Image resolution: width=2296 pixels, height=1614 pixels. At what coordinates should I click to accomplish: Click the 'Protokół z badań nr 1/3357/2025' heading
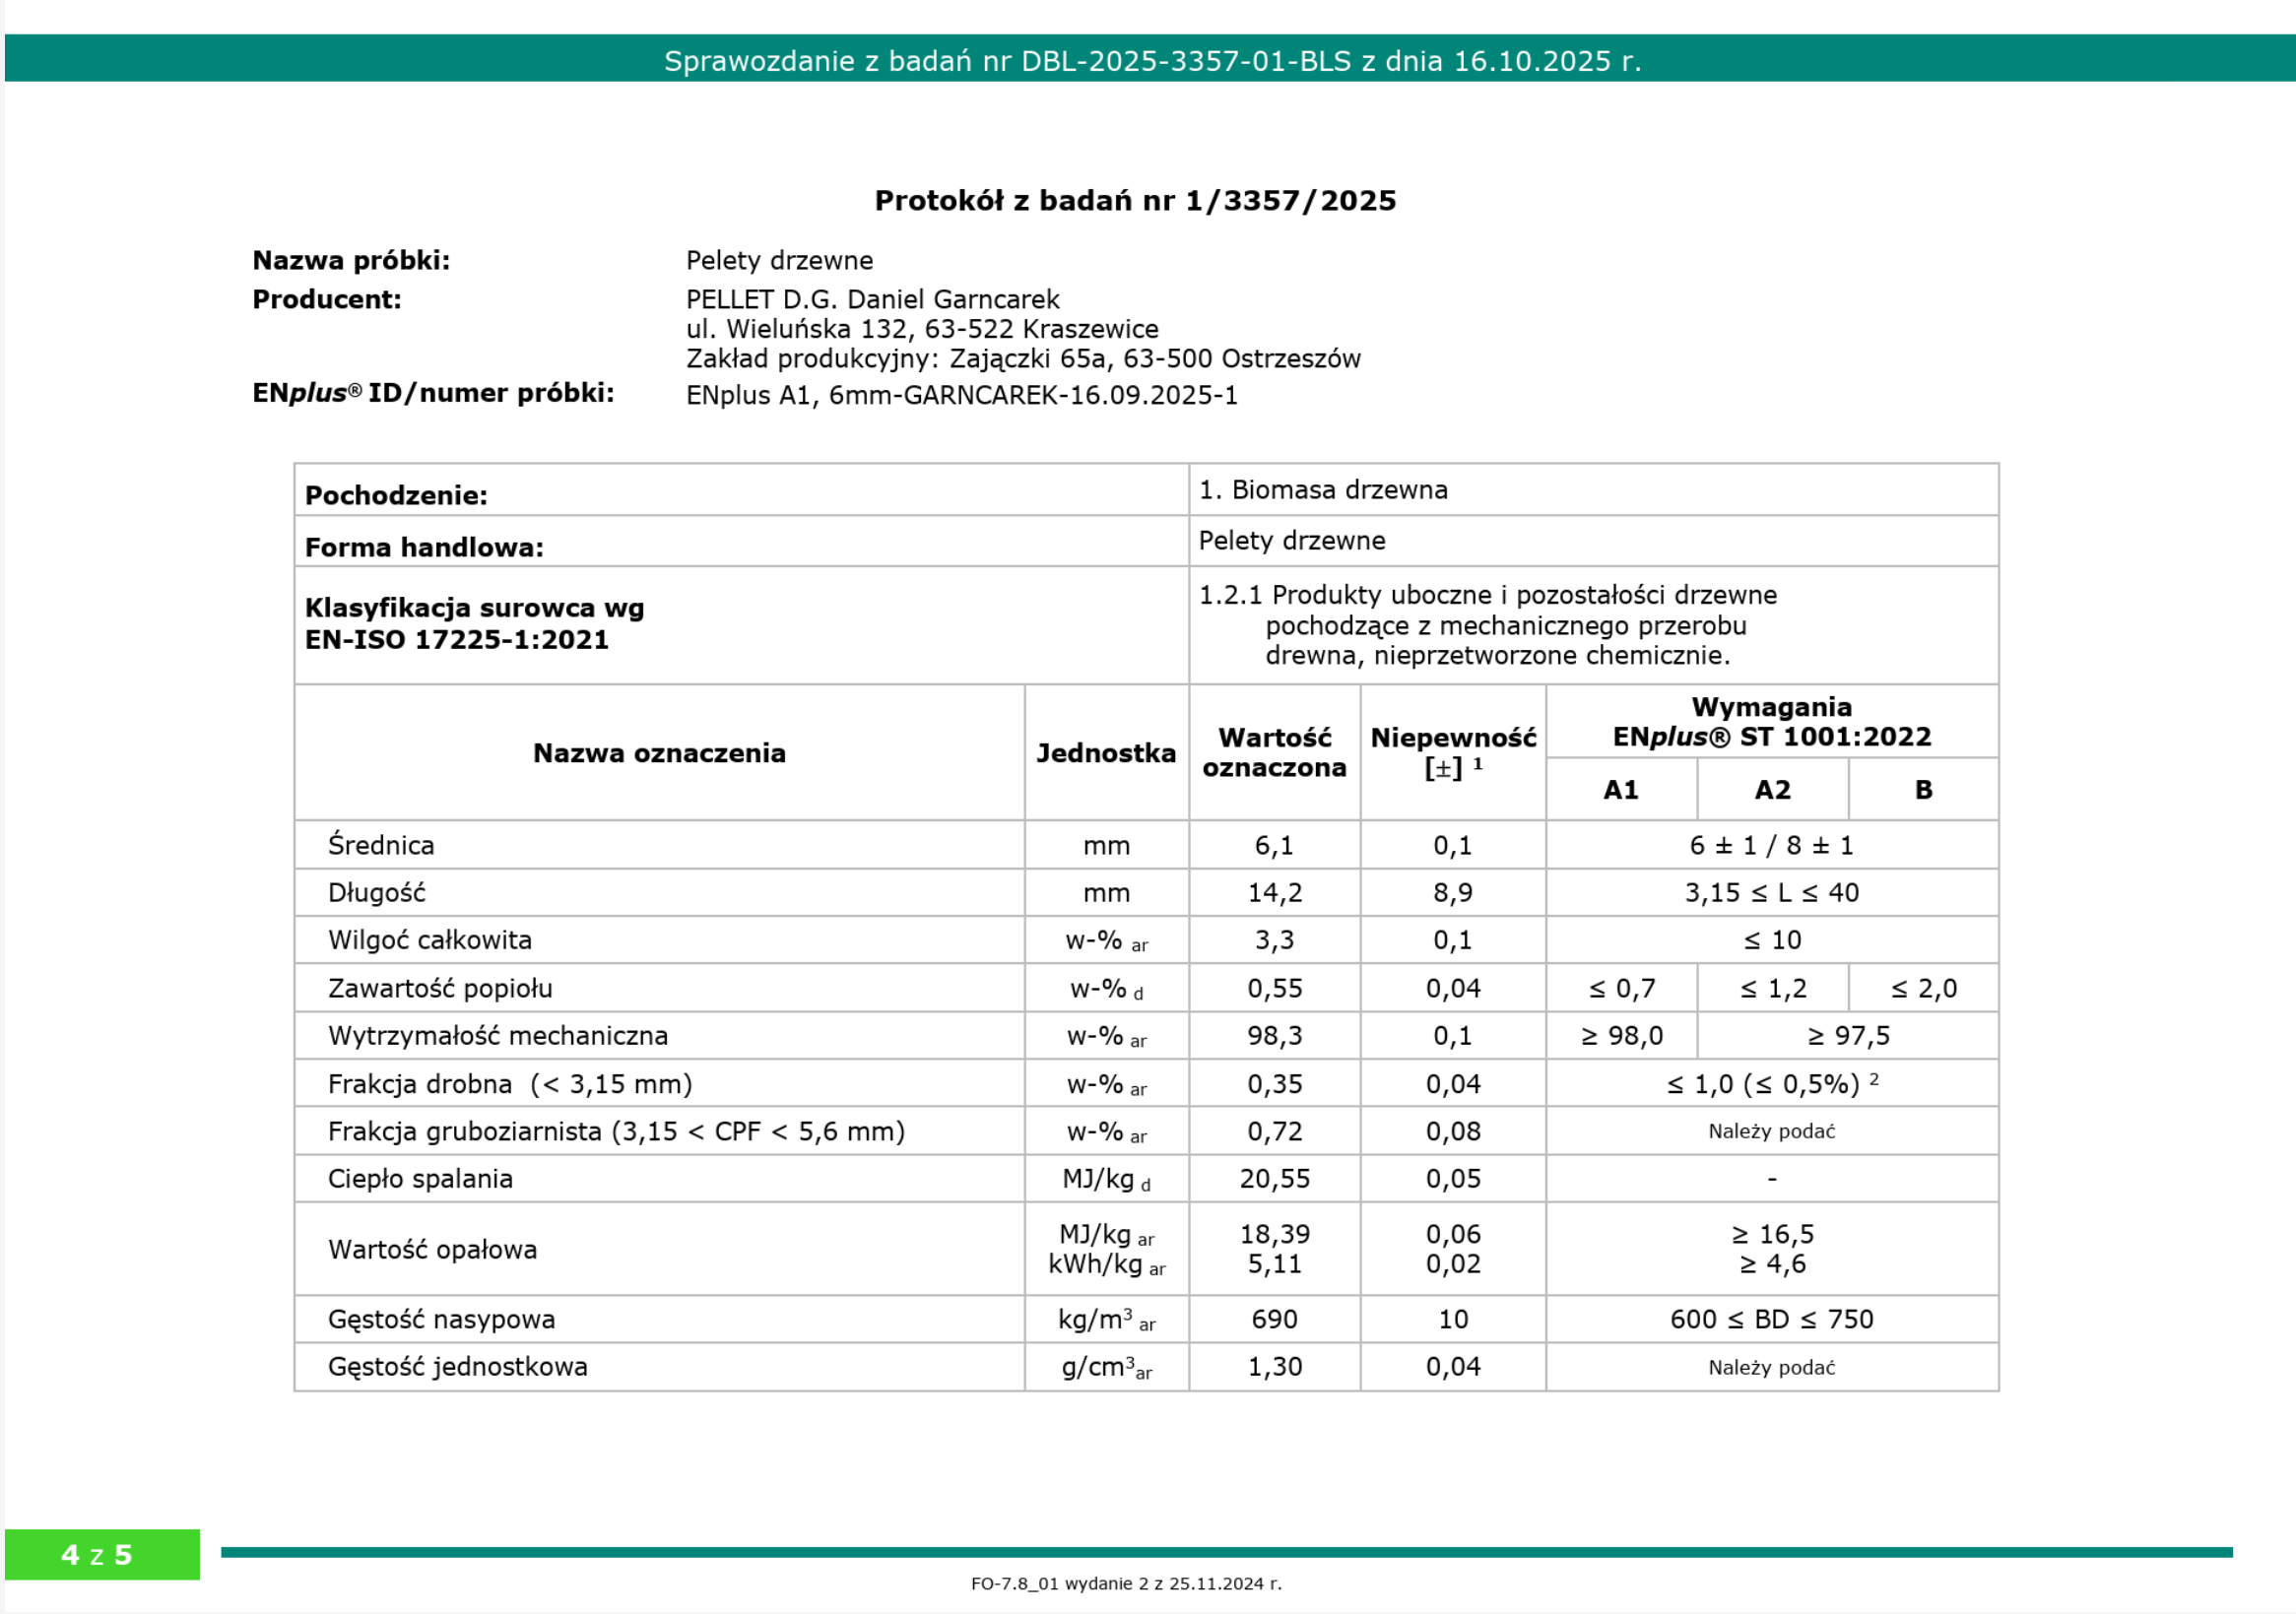1135,200
